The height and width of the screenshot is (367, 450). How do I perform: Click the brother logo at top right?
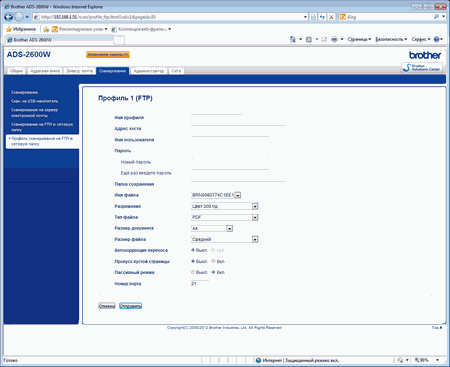[x=425, y=55]
